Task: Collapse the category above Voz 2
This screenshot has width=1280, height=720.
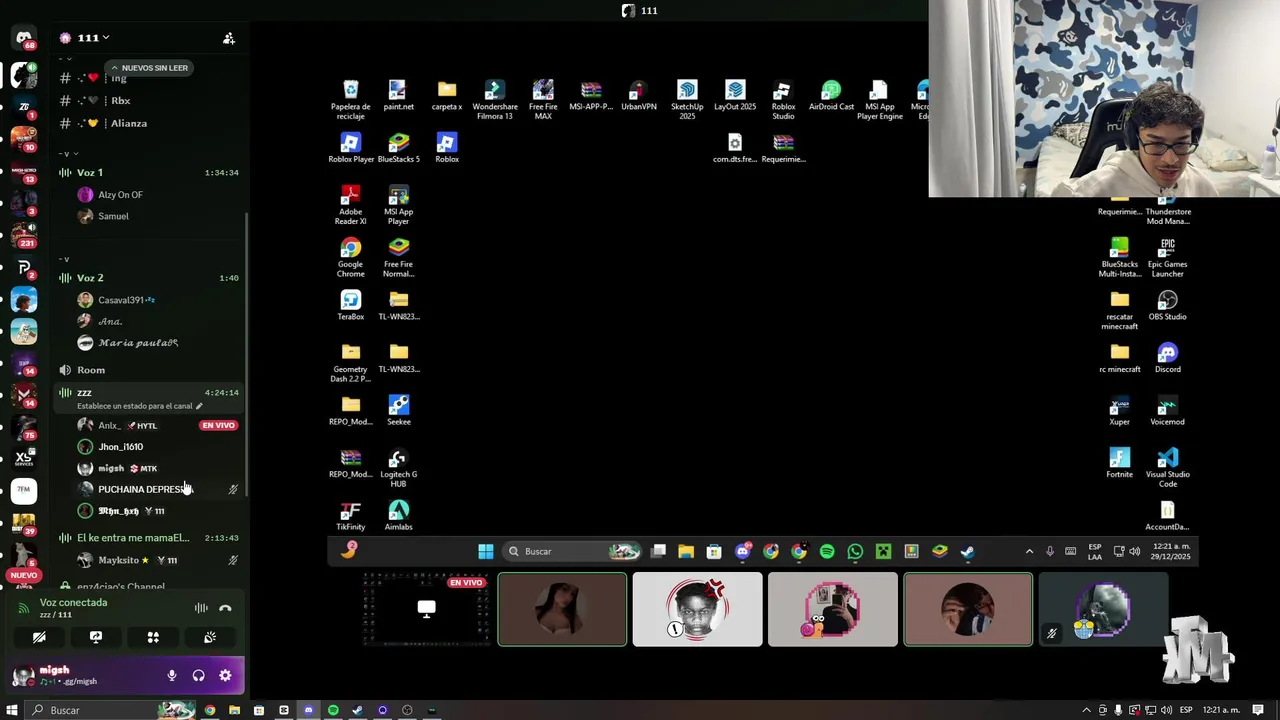Action: (x=65, y=259)
